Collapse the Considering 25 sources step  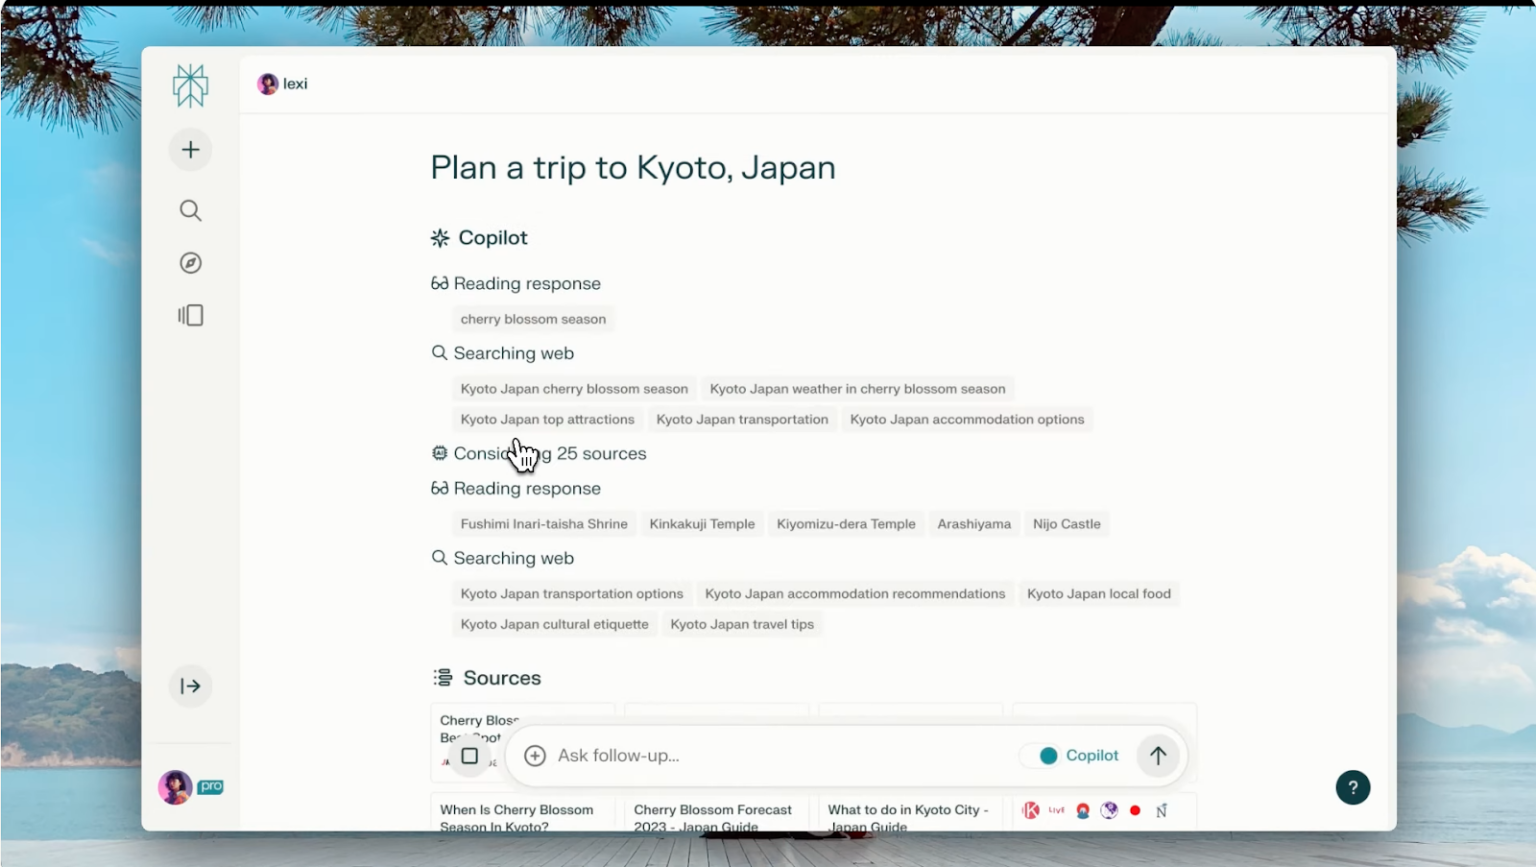pyautogui.click(x=539, y=454)
